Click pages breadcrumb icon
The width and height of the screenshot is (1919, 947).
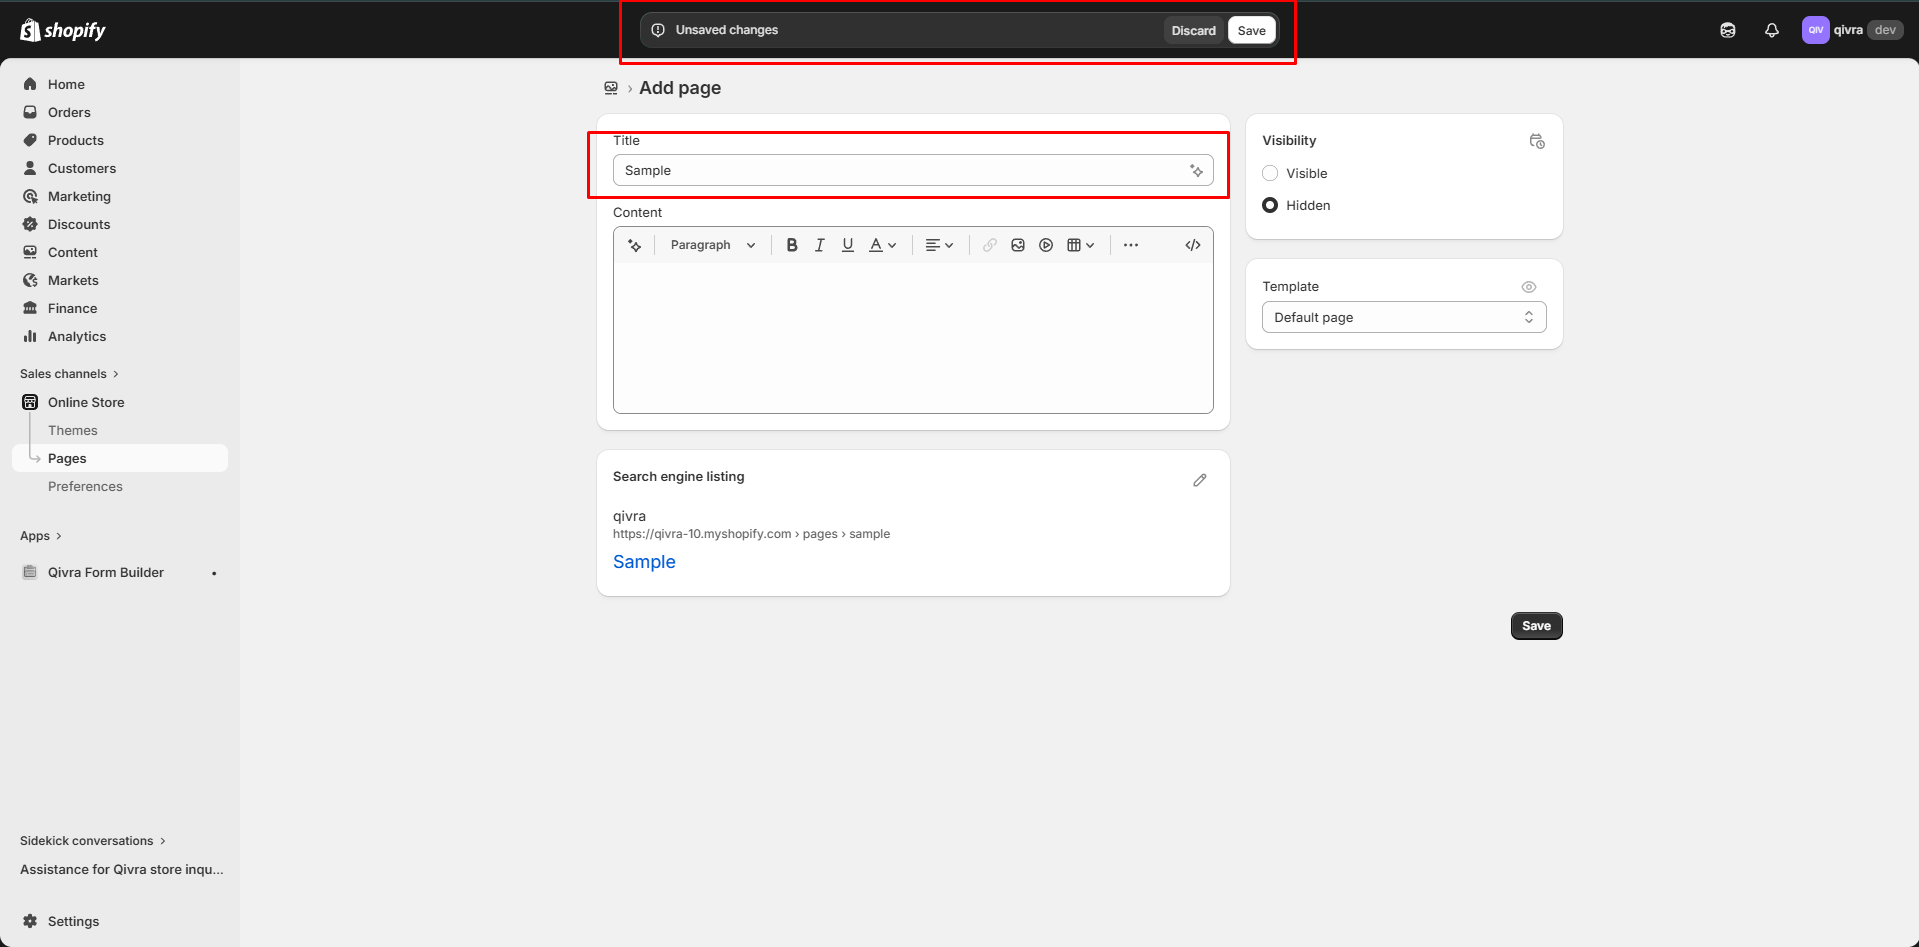[611, 88]
